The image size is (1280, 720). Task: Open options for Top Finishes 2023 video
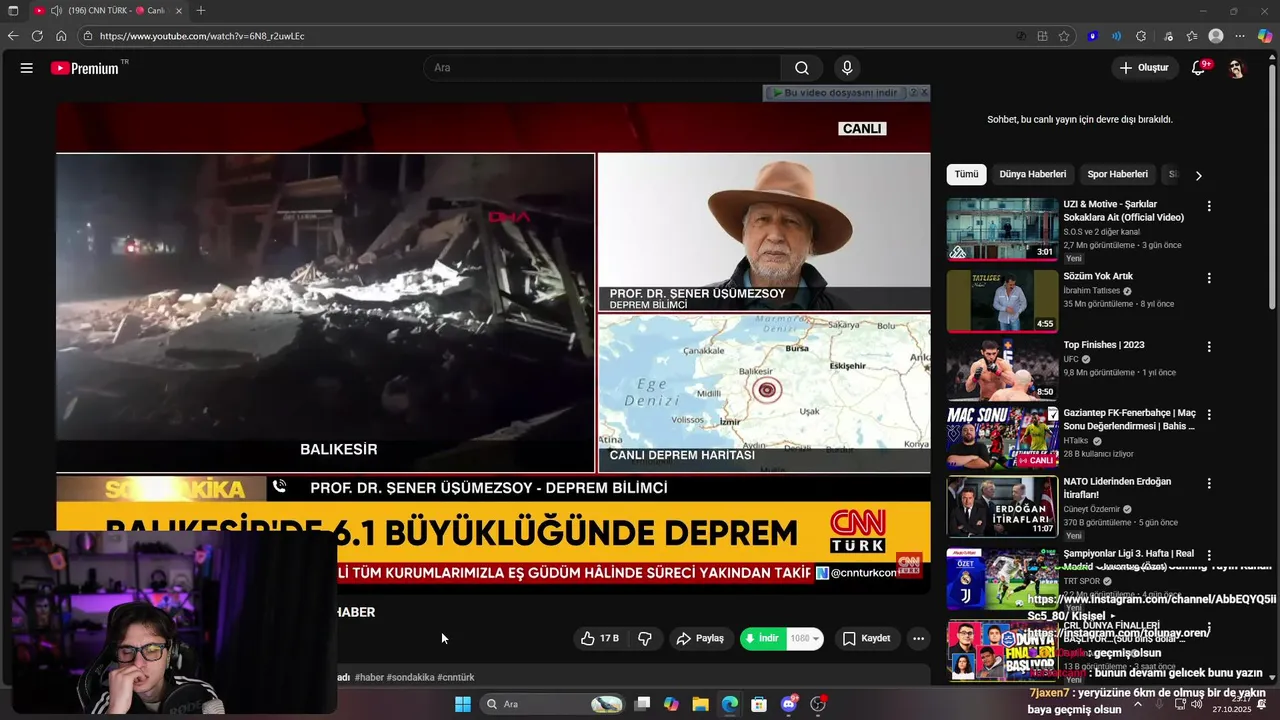(1209, 347)
